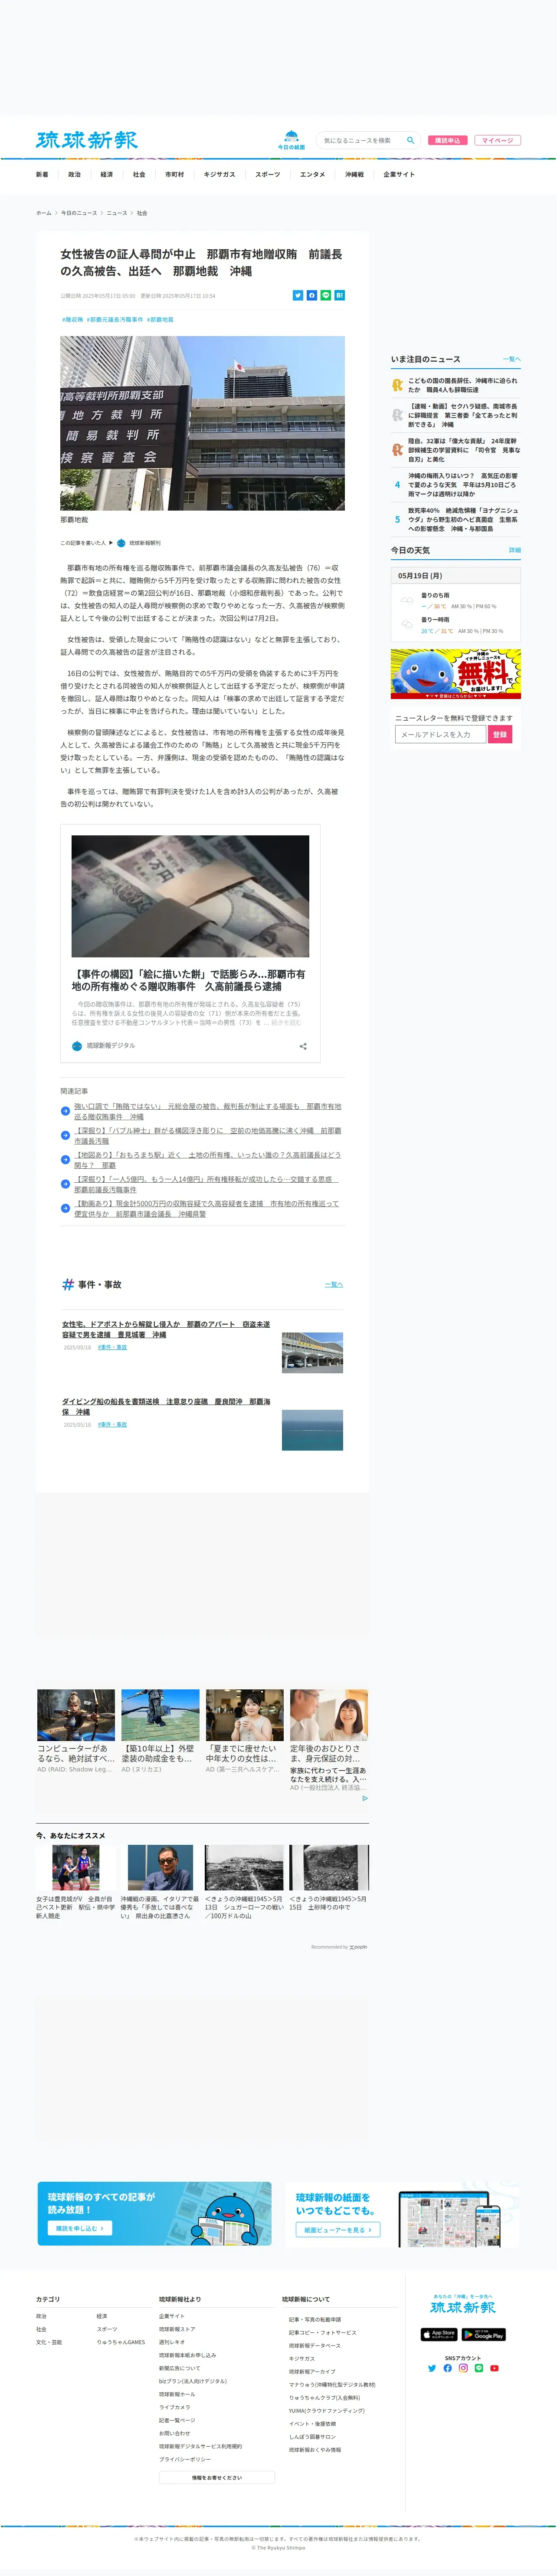Open 【事件の構図】 banknote card image
The height and width of the screenshot is (2576, 557).
[x=190, y=896]
